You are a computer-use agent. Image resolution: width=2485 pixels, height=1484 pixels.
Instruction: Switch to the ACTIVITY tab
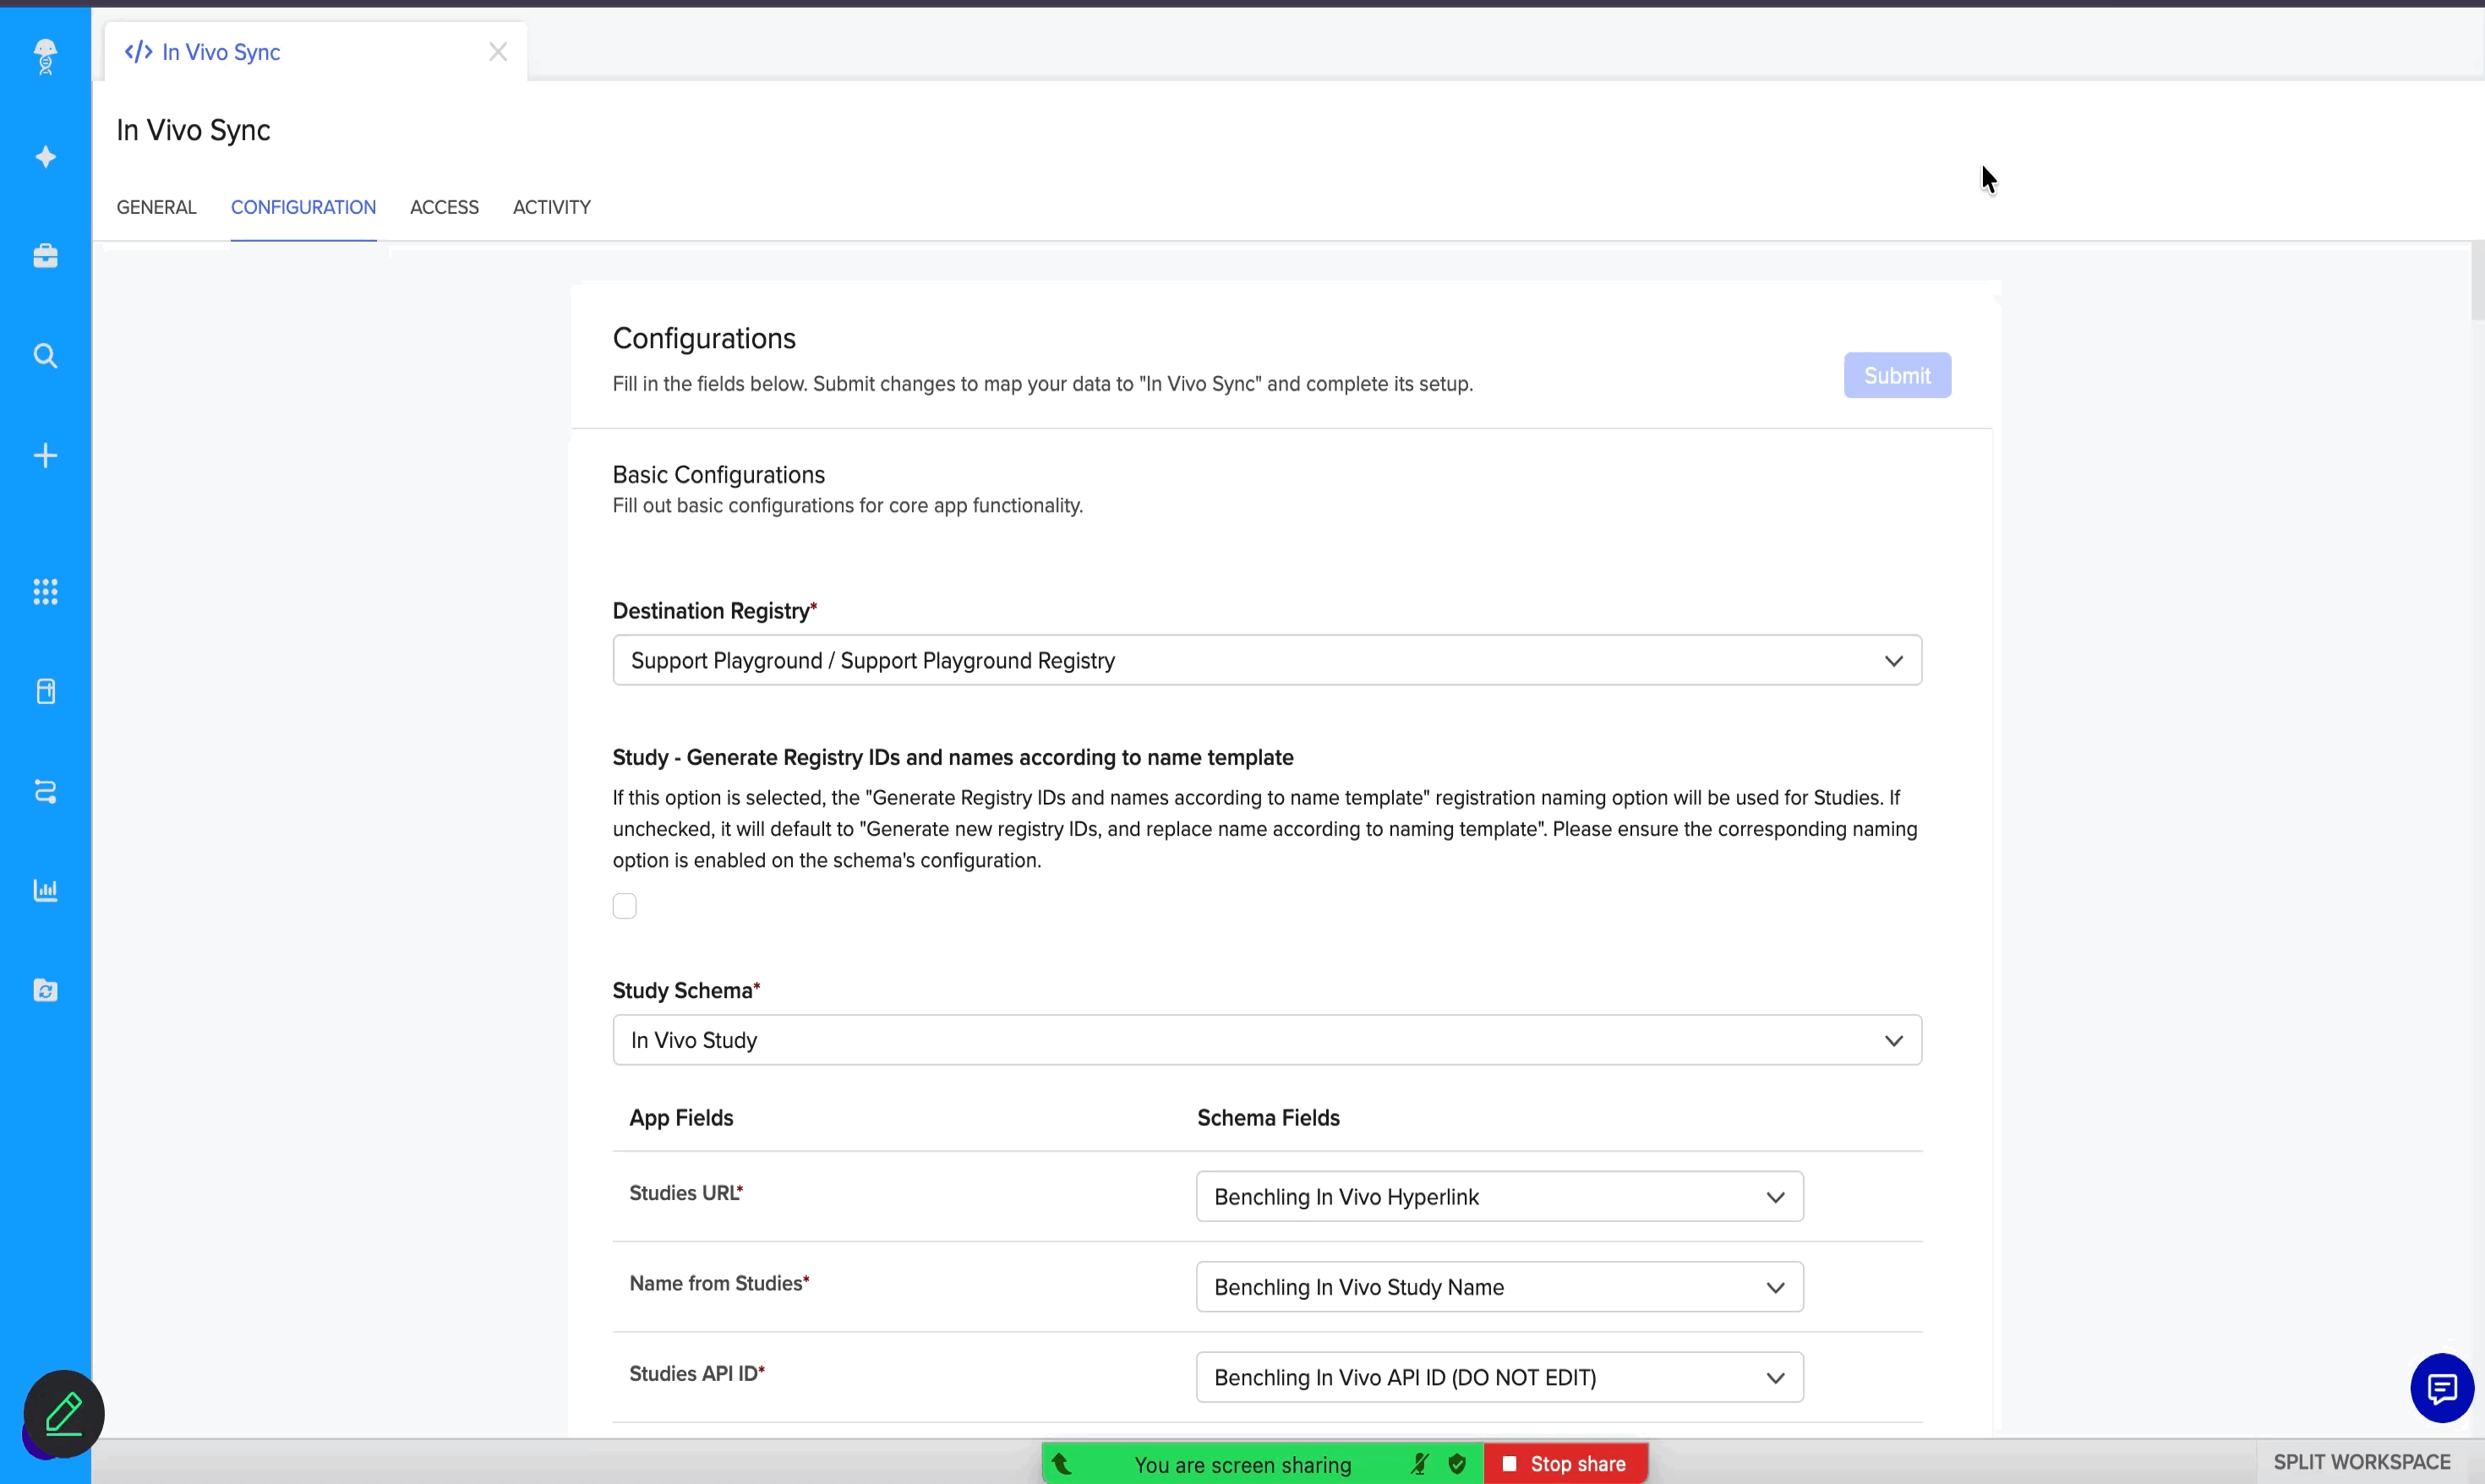pos(551,207)
